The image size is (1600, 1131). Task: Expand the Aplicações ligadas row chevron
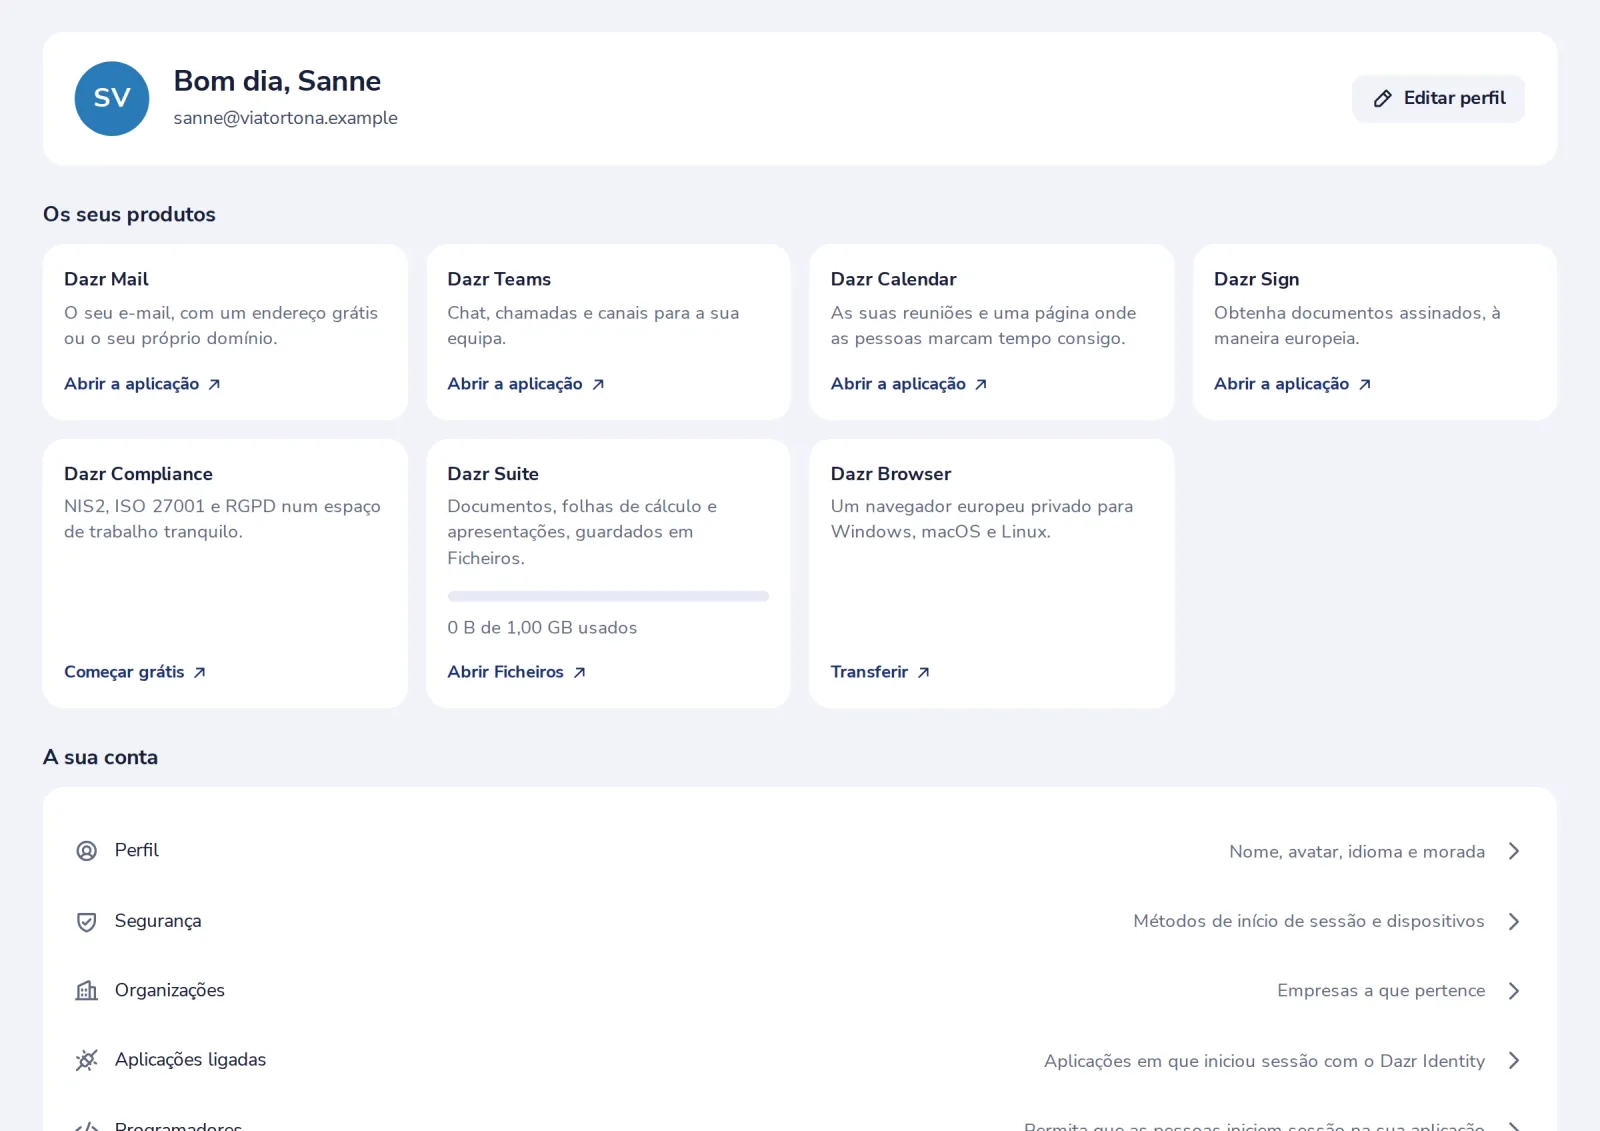(x=1514, y=1060)
